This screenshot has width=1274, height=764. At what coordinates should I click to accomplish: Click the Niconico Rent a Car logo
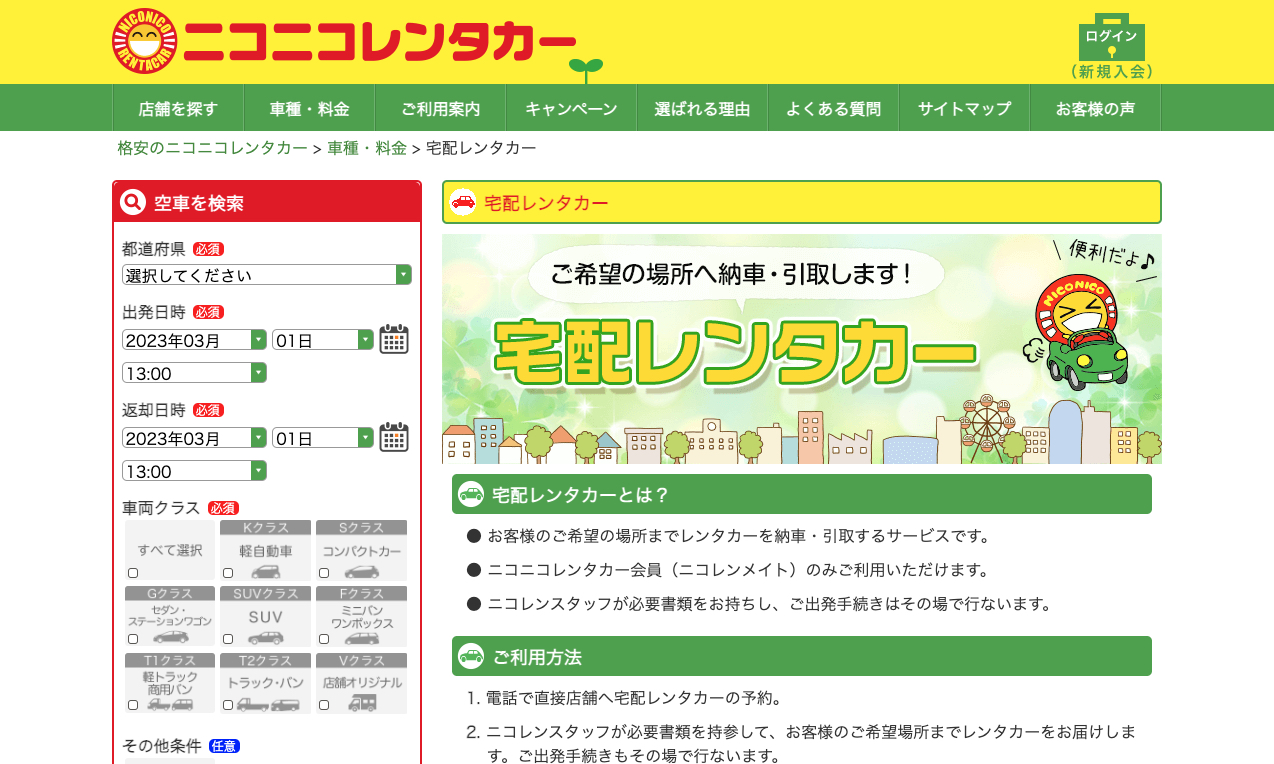pyautogui.click(x=145, y=41)
